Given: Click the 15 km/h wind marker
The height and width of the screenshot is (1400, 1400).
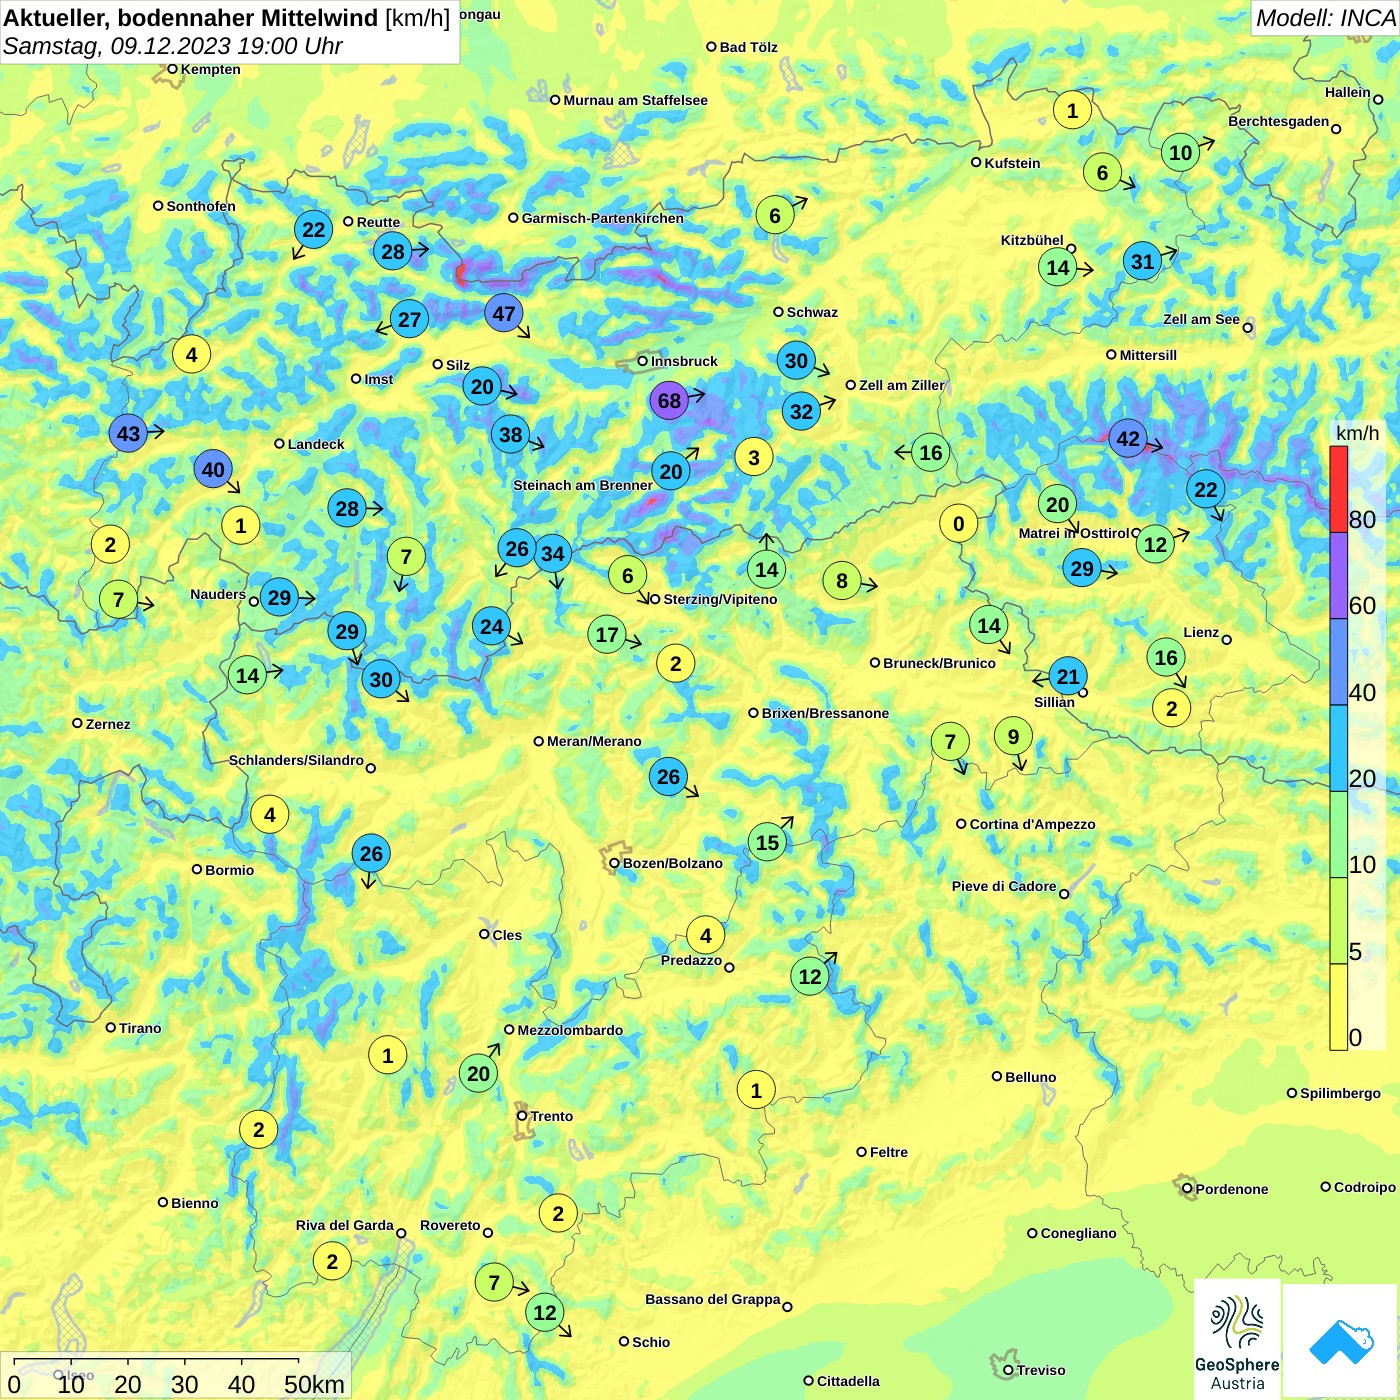Looking at the screenshot, I should click(768, 843).
